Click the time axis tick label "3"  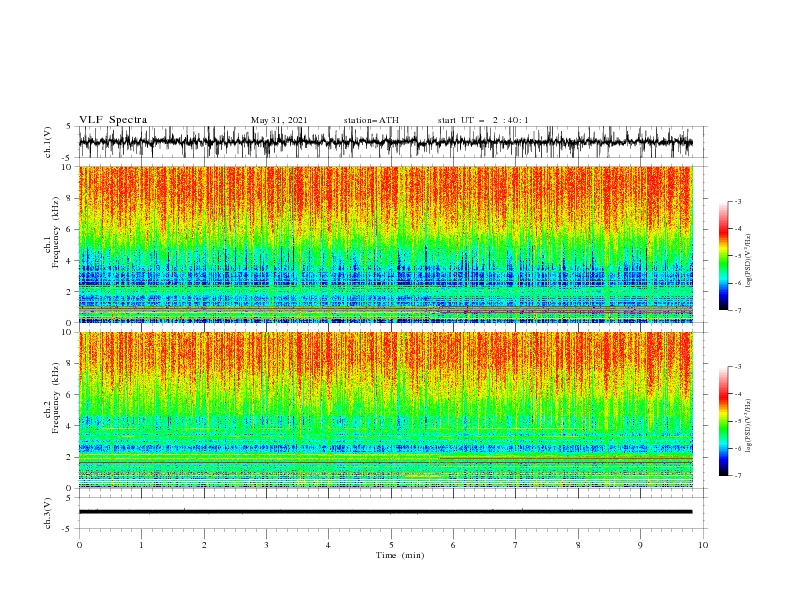[266, 545]
